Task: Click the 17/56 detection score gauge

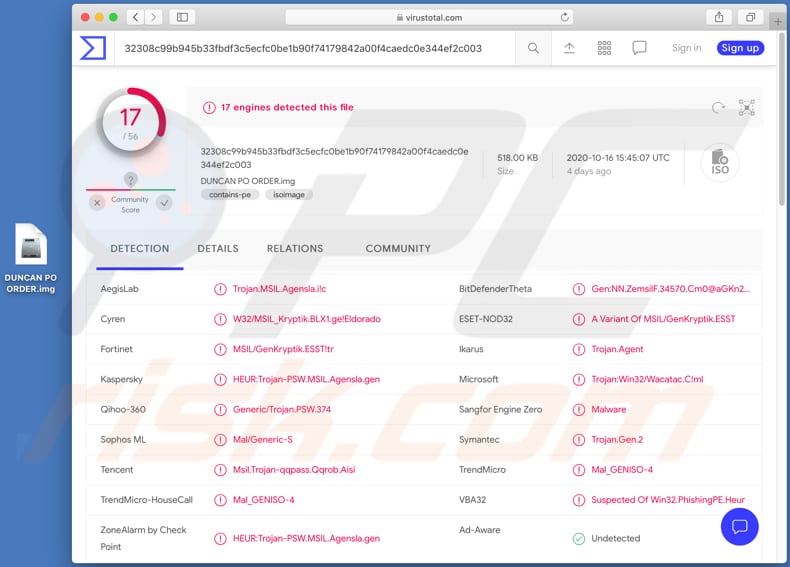Action: pyautogui.click(x=130, y=123)
